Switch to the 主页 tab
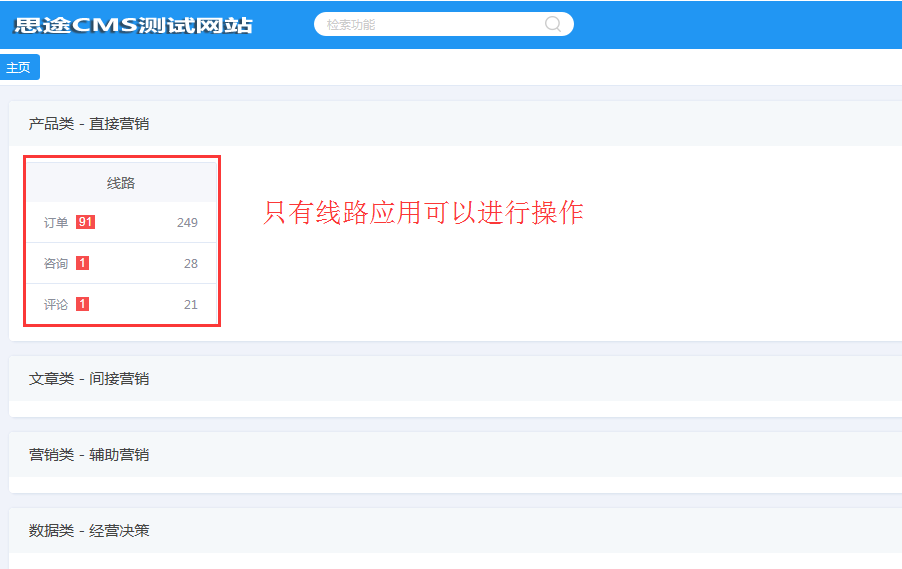This screenshot has width=902, height=569. pyautogui.click(x=19, y=68)
